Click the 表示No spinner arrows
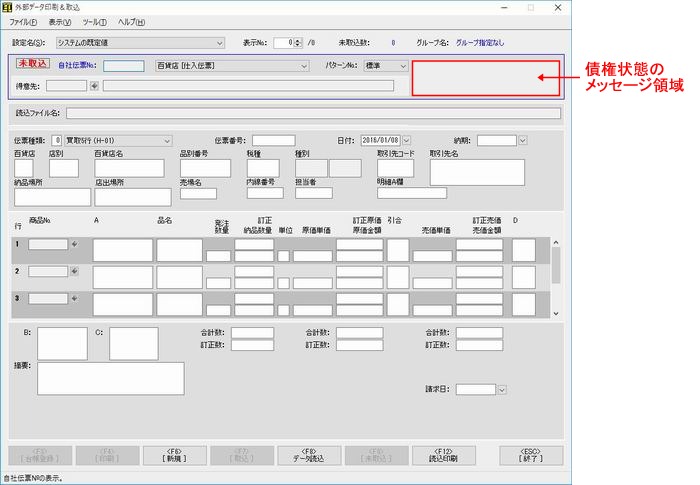700x485 pixels. click(298, 43)
